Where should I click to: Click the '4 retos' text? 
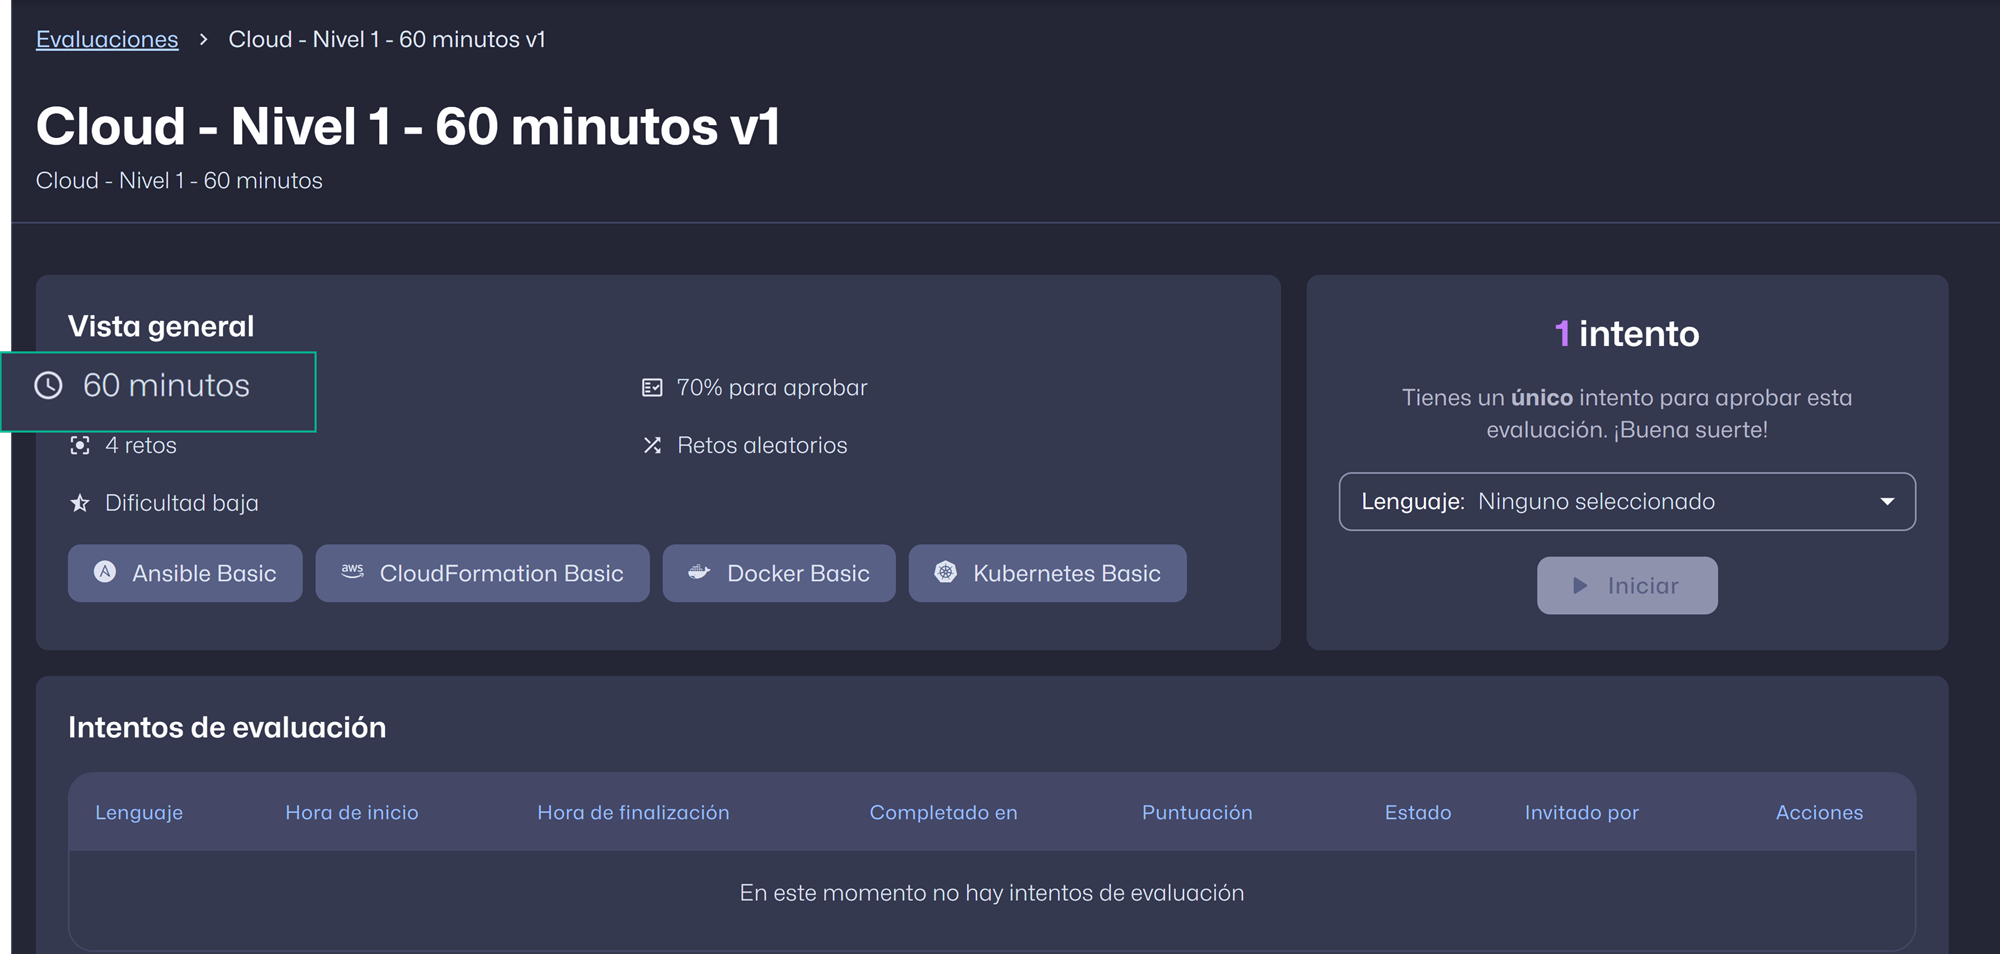tap(141, 445)
